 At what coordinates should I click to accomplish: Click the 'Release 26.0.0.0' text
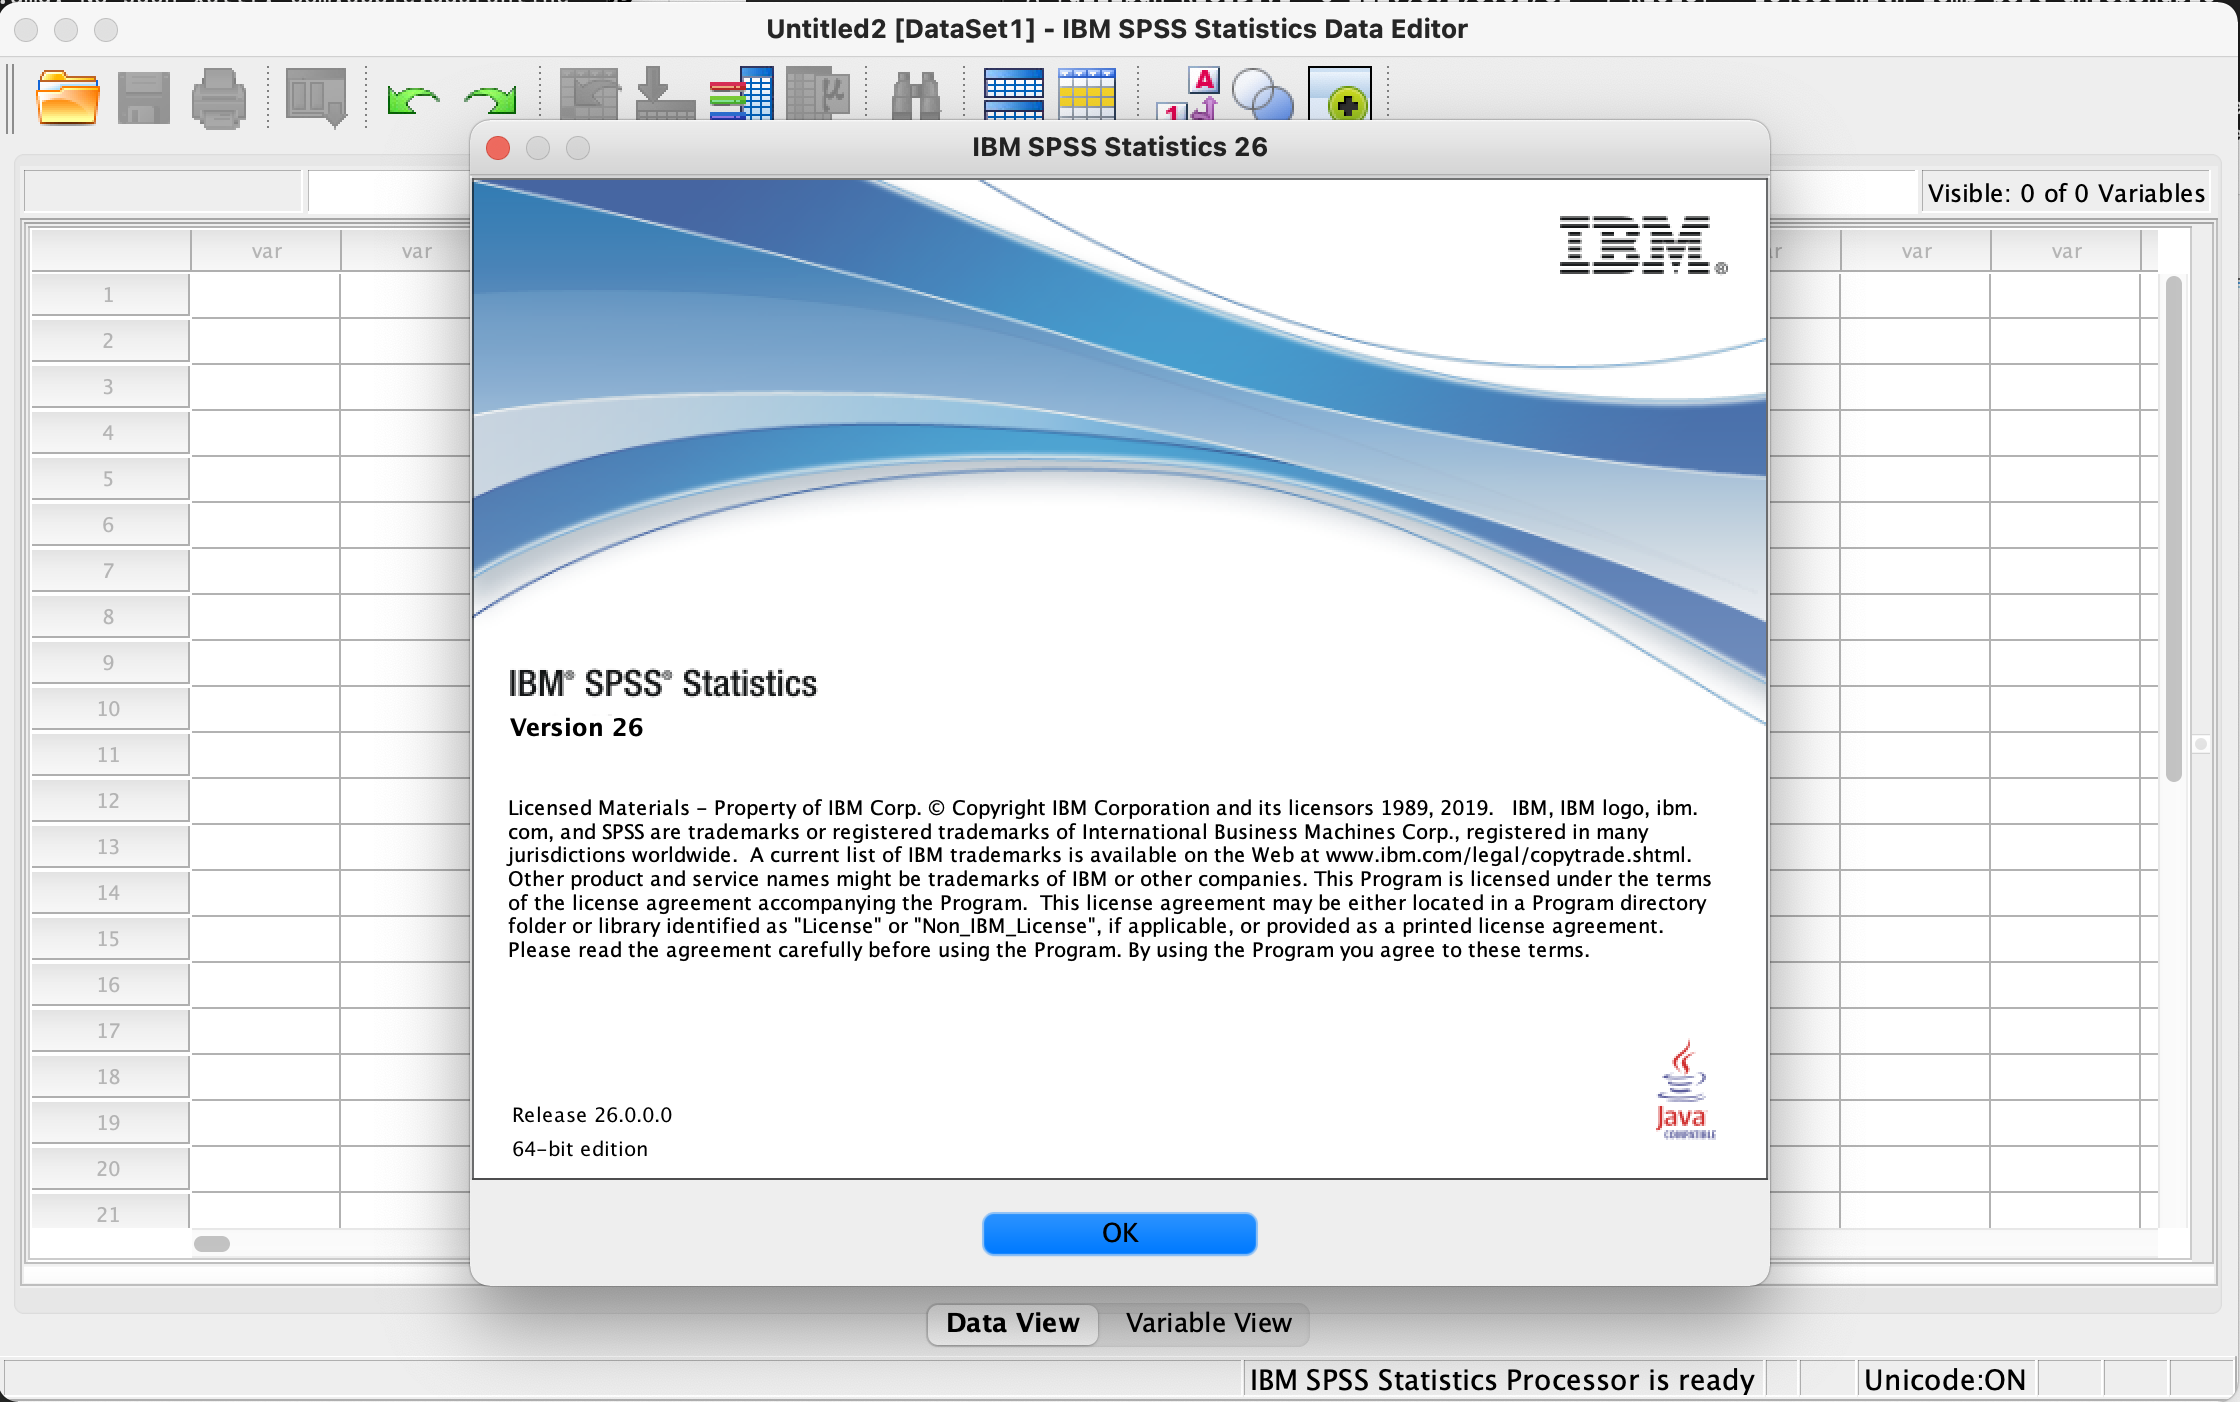(x=592, y=1115)
